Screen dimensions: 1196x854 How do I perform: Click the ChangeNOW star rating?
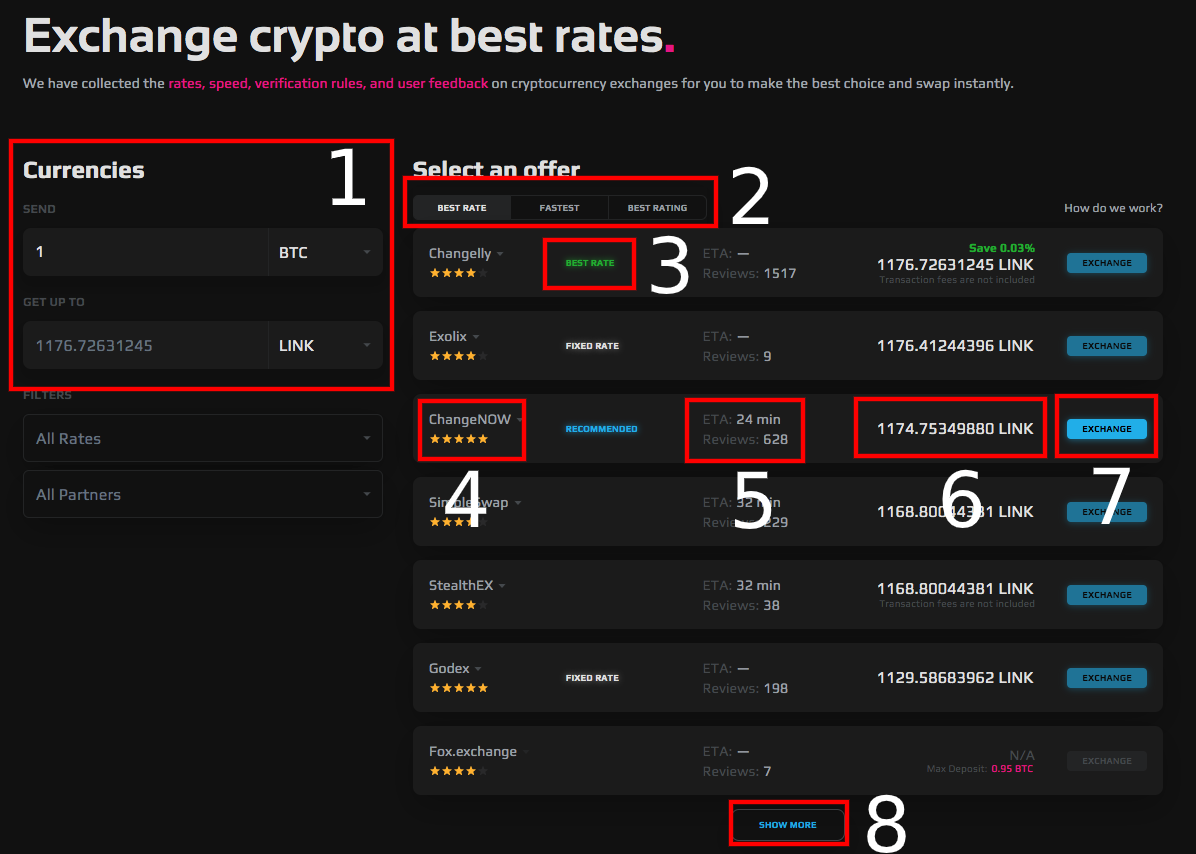pyautogui.click(x=458, y=439)
